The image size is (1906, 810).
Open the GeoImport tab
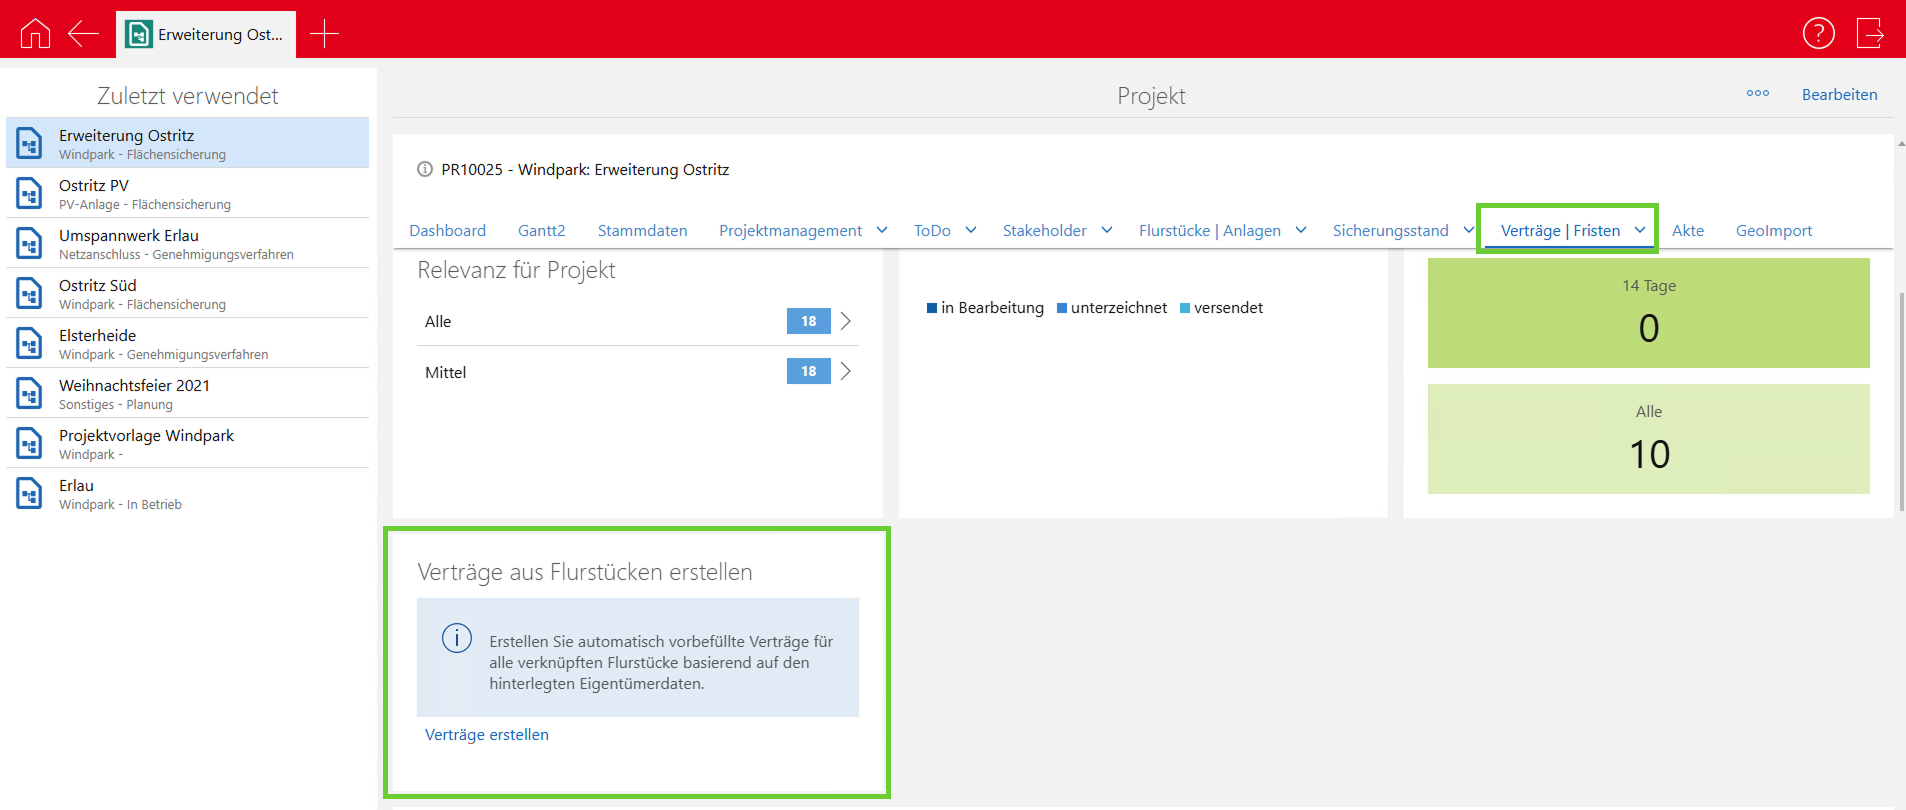(1773, 231)
